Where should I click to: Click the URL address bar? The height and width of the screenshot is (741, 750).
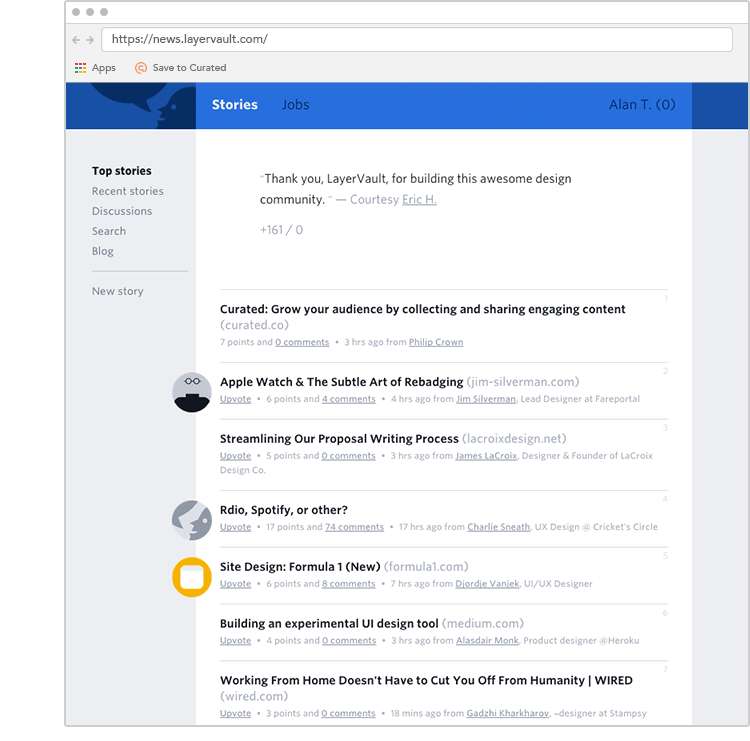pyautogui.click(x=417, y=40)
